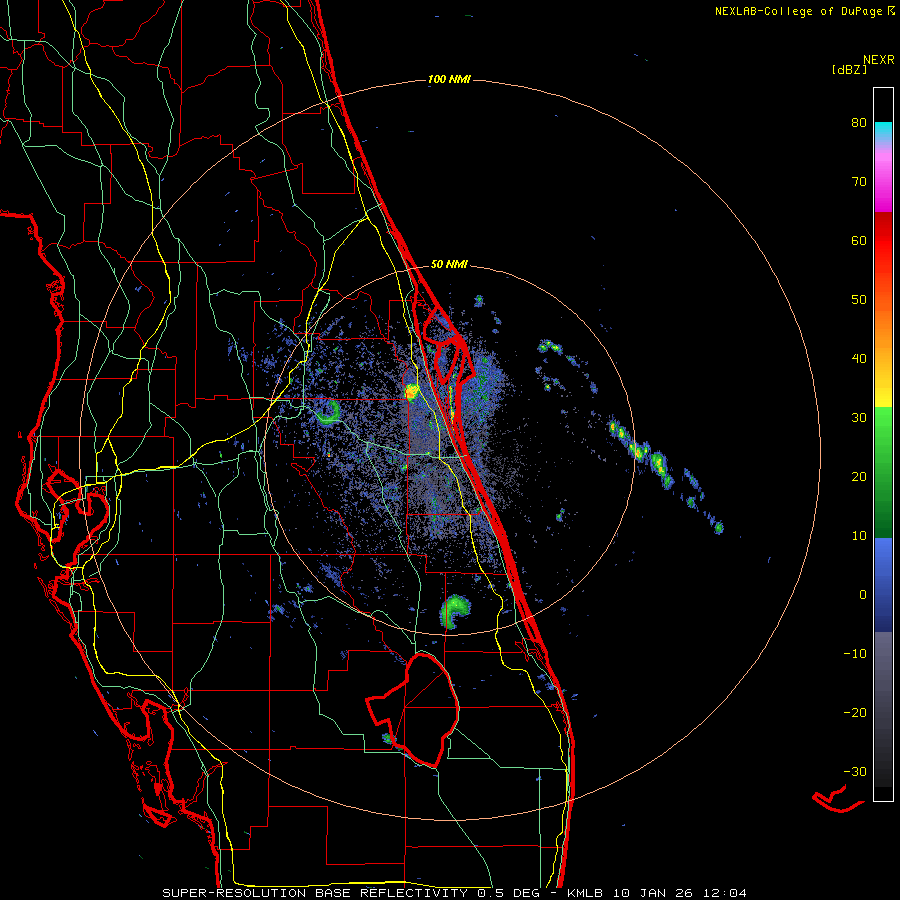This screenshot has width=900, height=900.
Task: Click the -20 value on the dBZ scale
Action: pos(855,713)
